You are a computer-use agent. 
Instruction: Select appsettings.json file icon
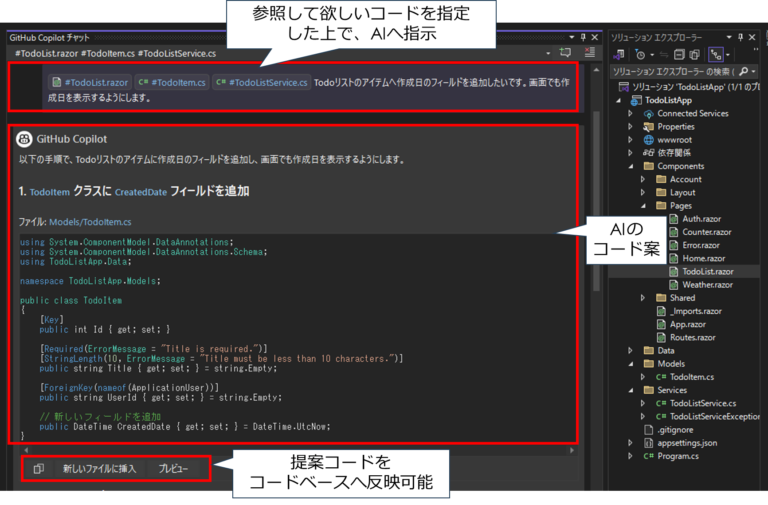click(648, 443)
